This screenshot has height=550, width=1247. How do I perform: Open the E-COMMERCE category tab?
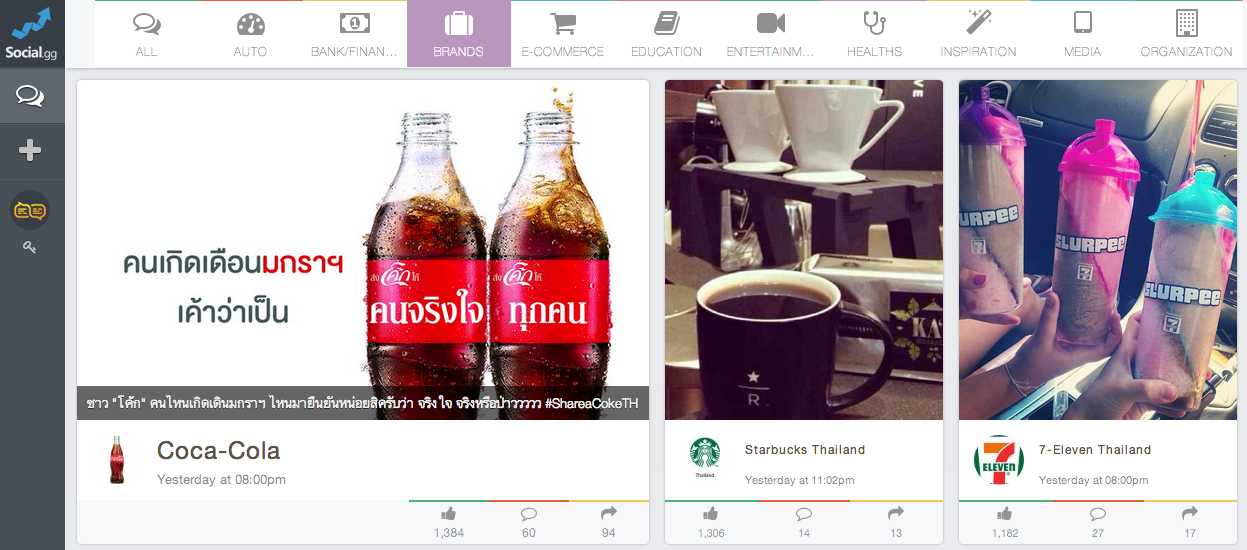[x=563, y=34]
